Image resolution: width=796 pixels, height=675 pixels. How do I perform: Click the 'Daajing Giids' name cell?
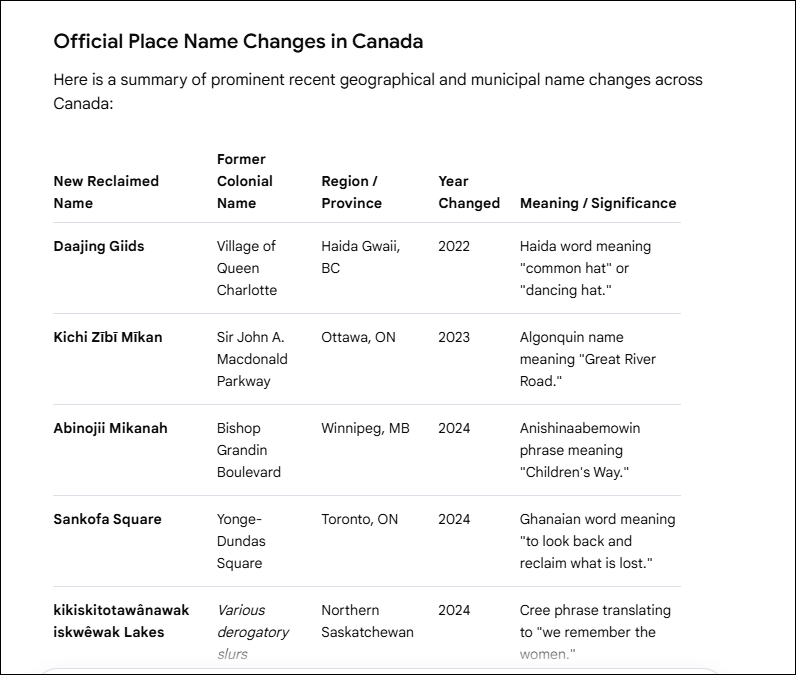[99, 246]
